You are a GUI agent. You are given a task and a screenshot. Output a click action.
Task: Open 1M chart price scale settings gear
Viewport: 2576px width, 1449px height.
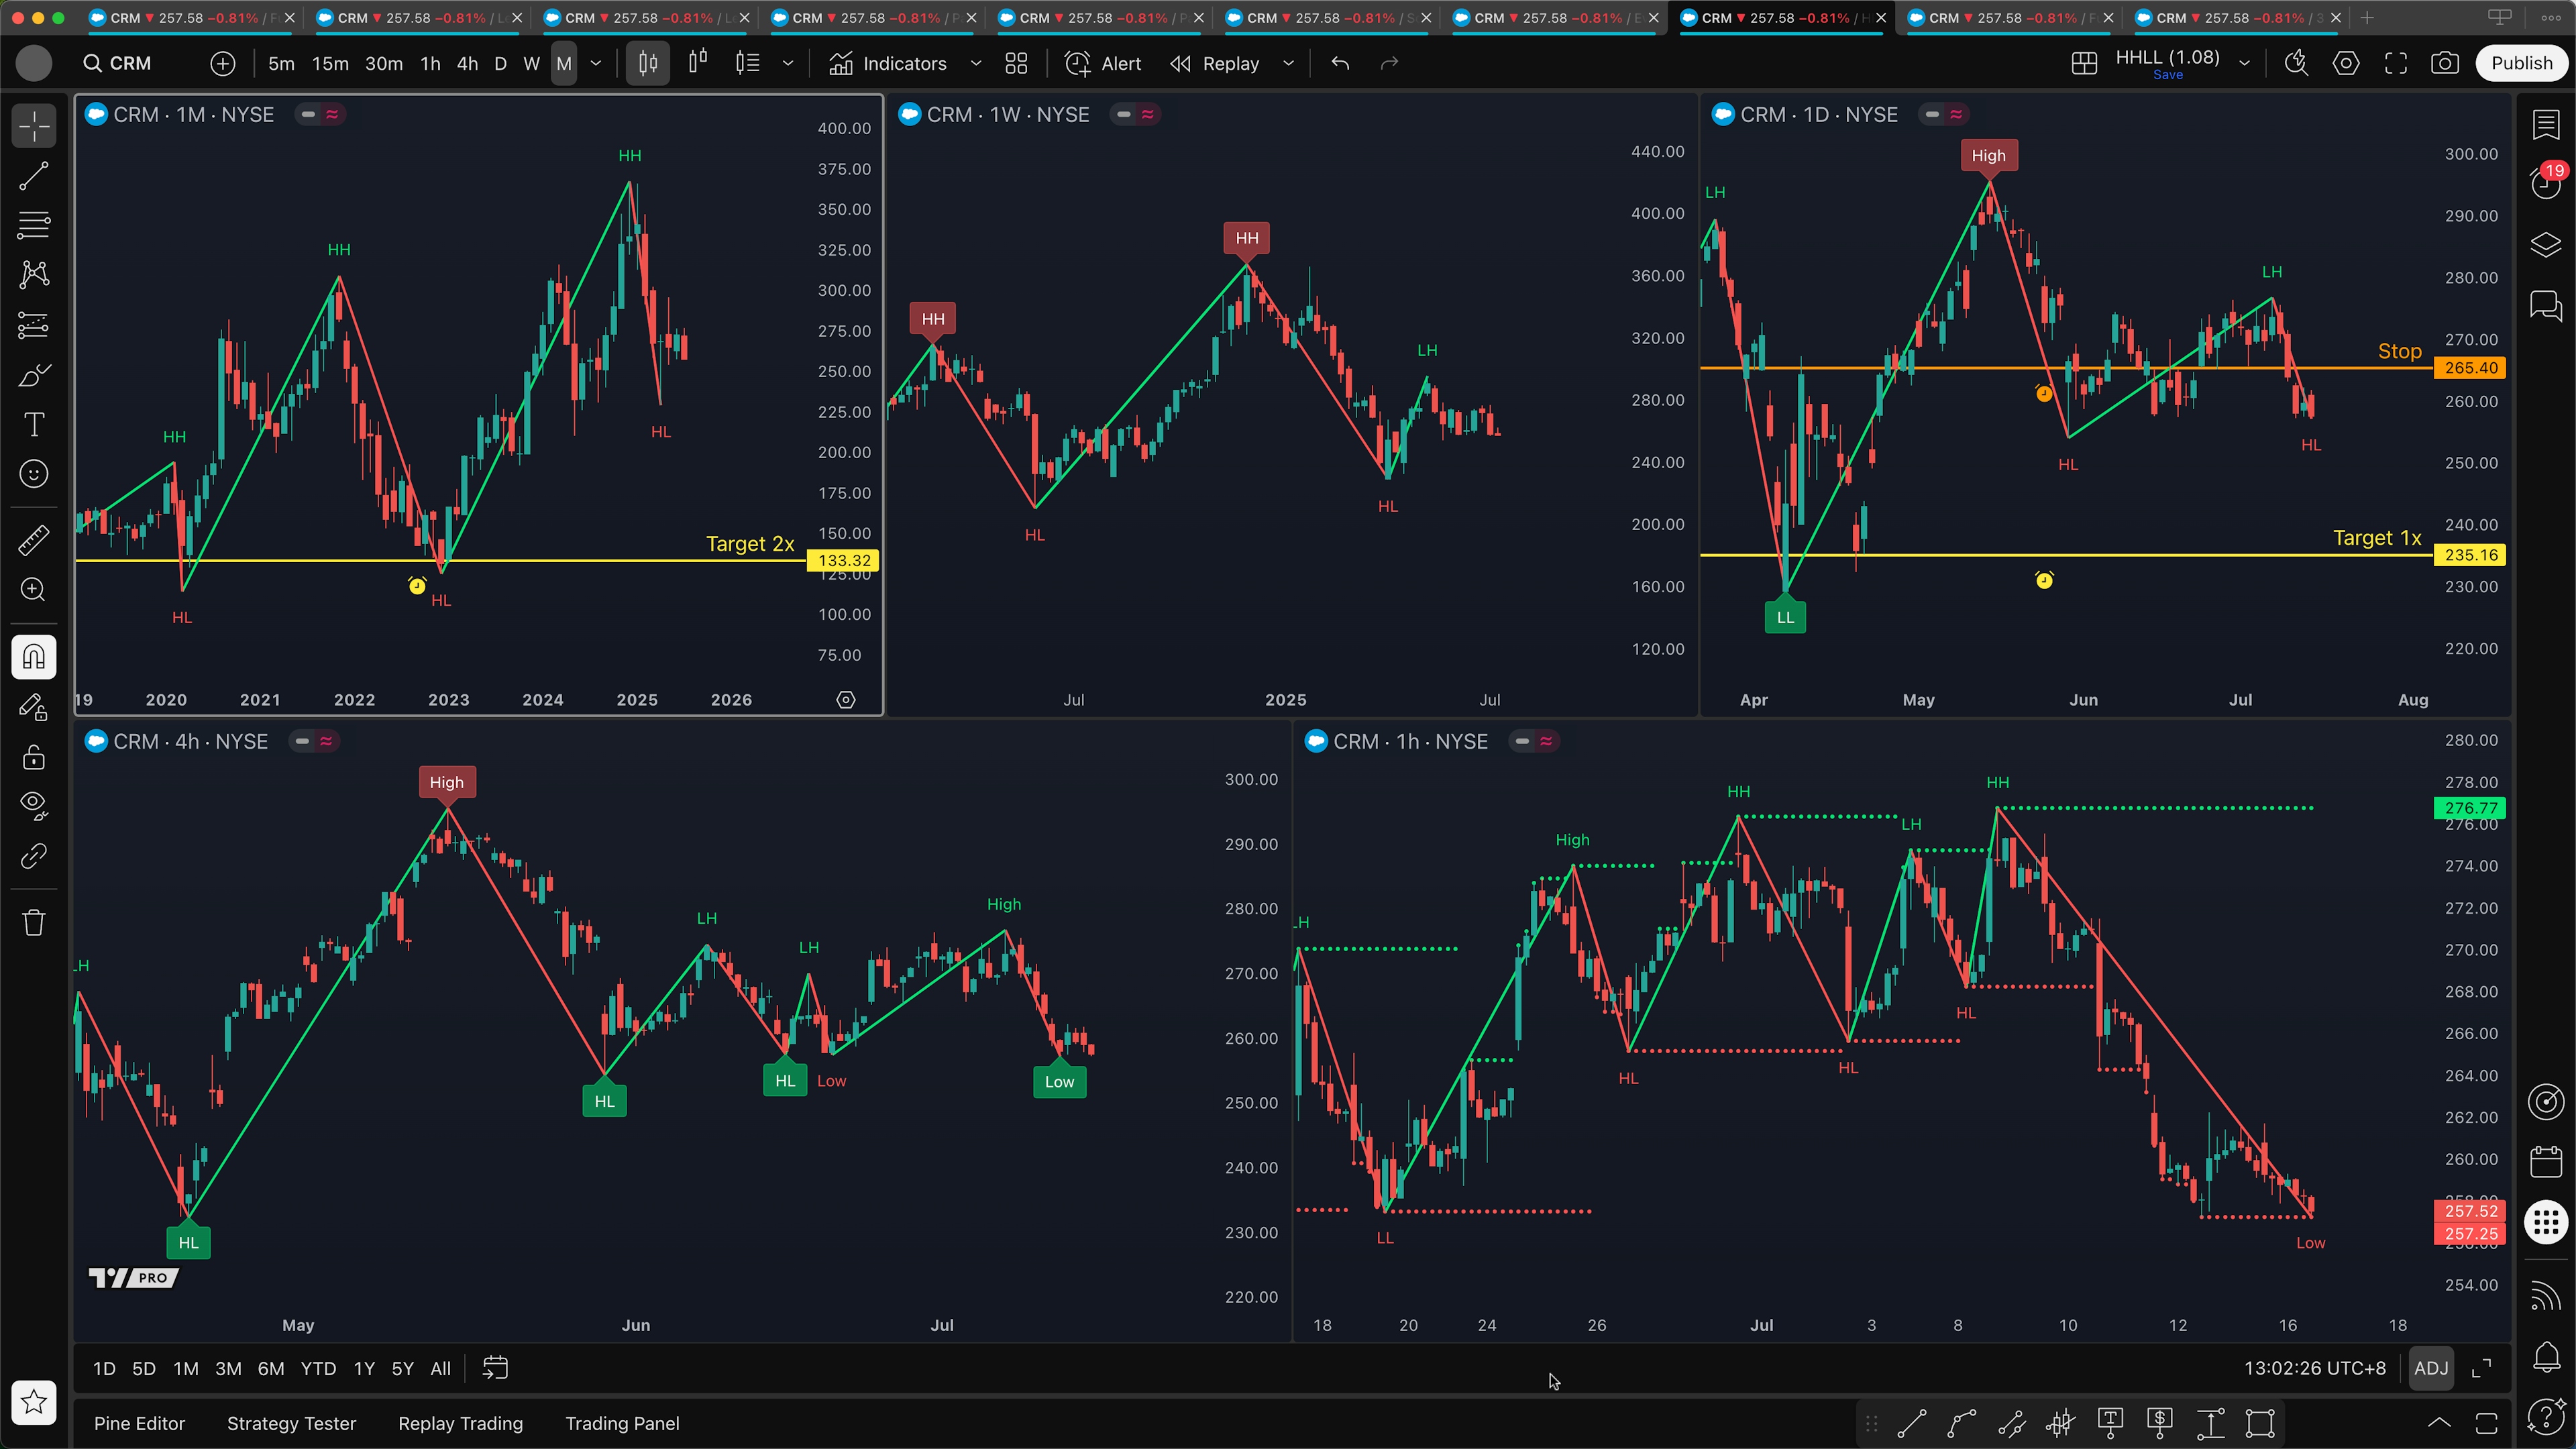pos(846,700)
